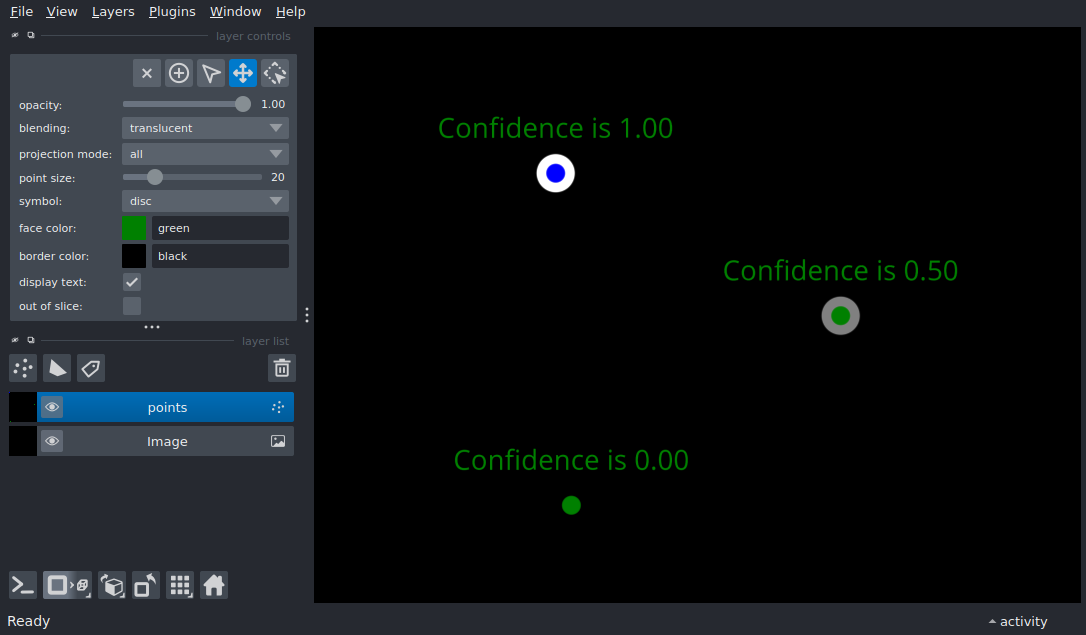
Task: Create a new shapes layer
Action: point(57,368)
